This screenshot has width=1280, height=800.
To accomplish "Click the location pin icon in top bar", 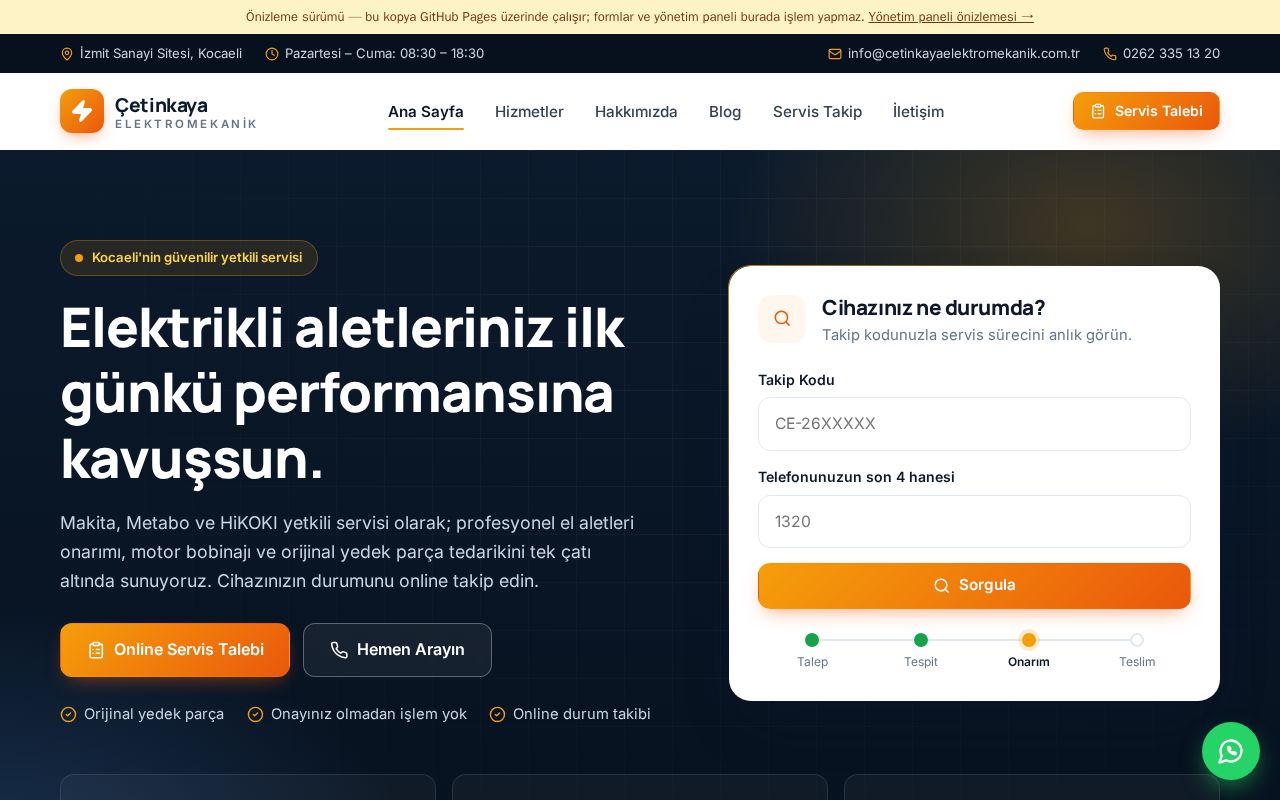I will [x=67, y=54].
